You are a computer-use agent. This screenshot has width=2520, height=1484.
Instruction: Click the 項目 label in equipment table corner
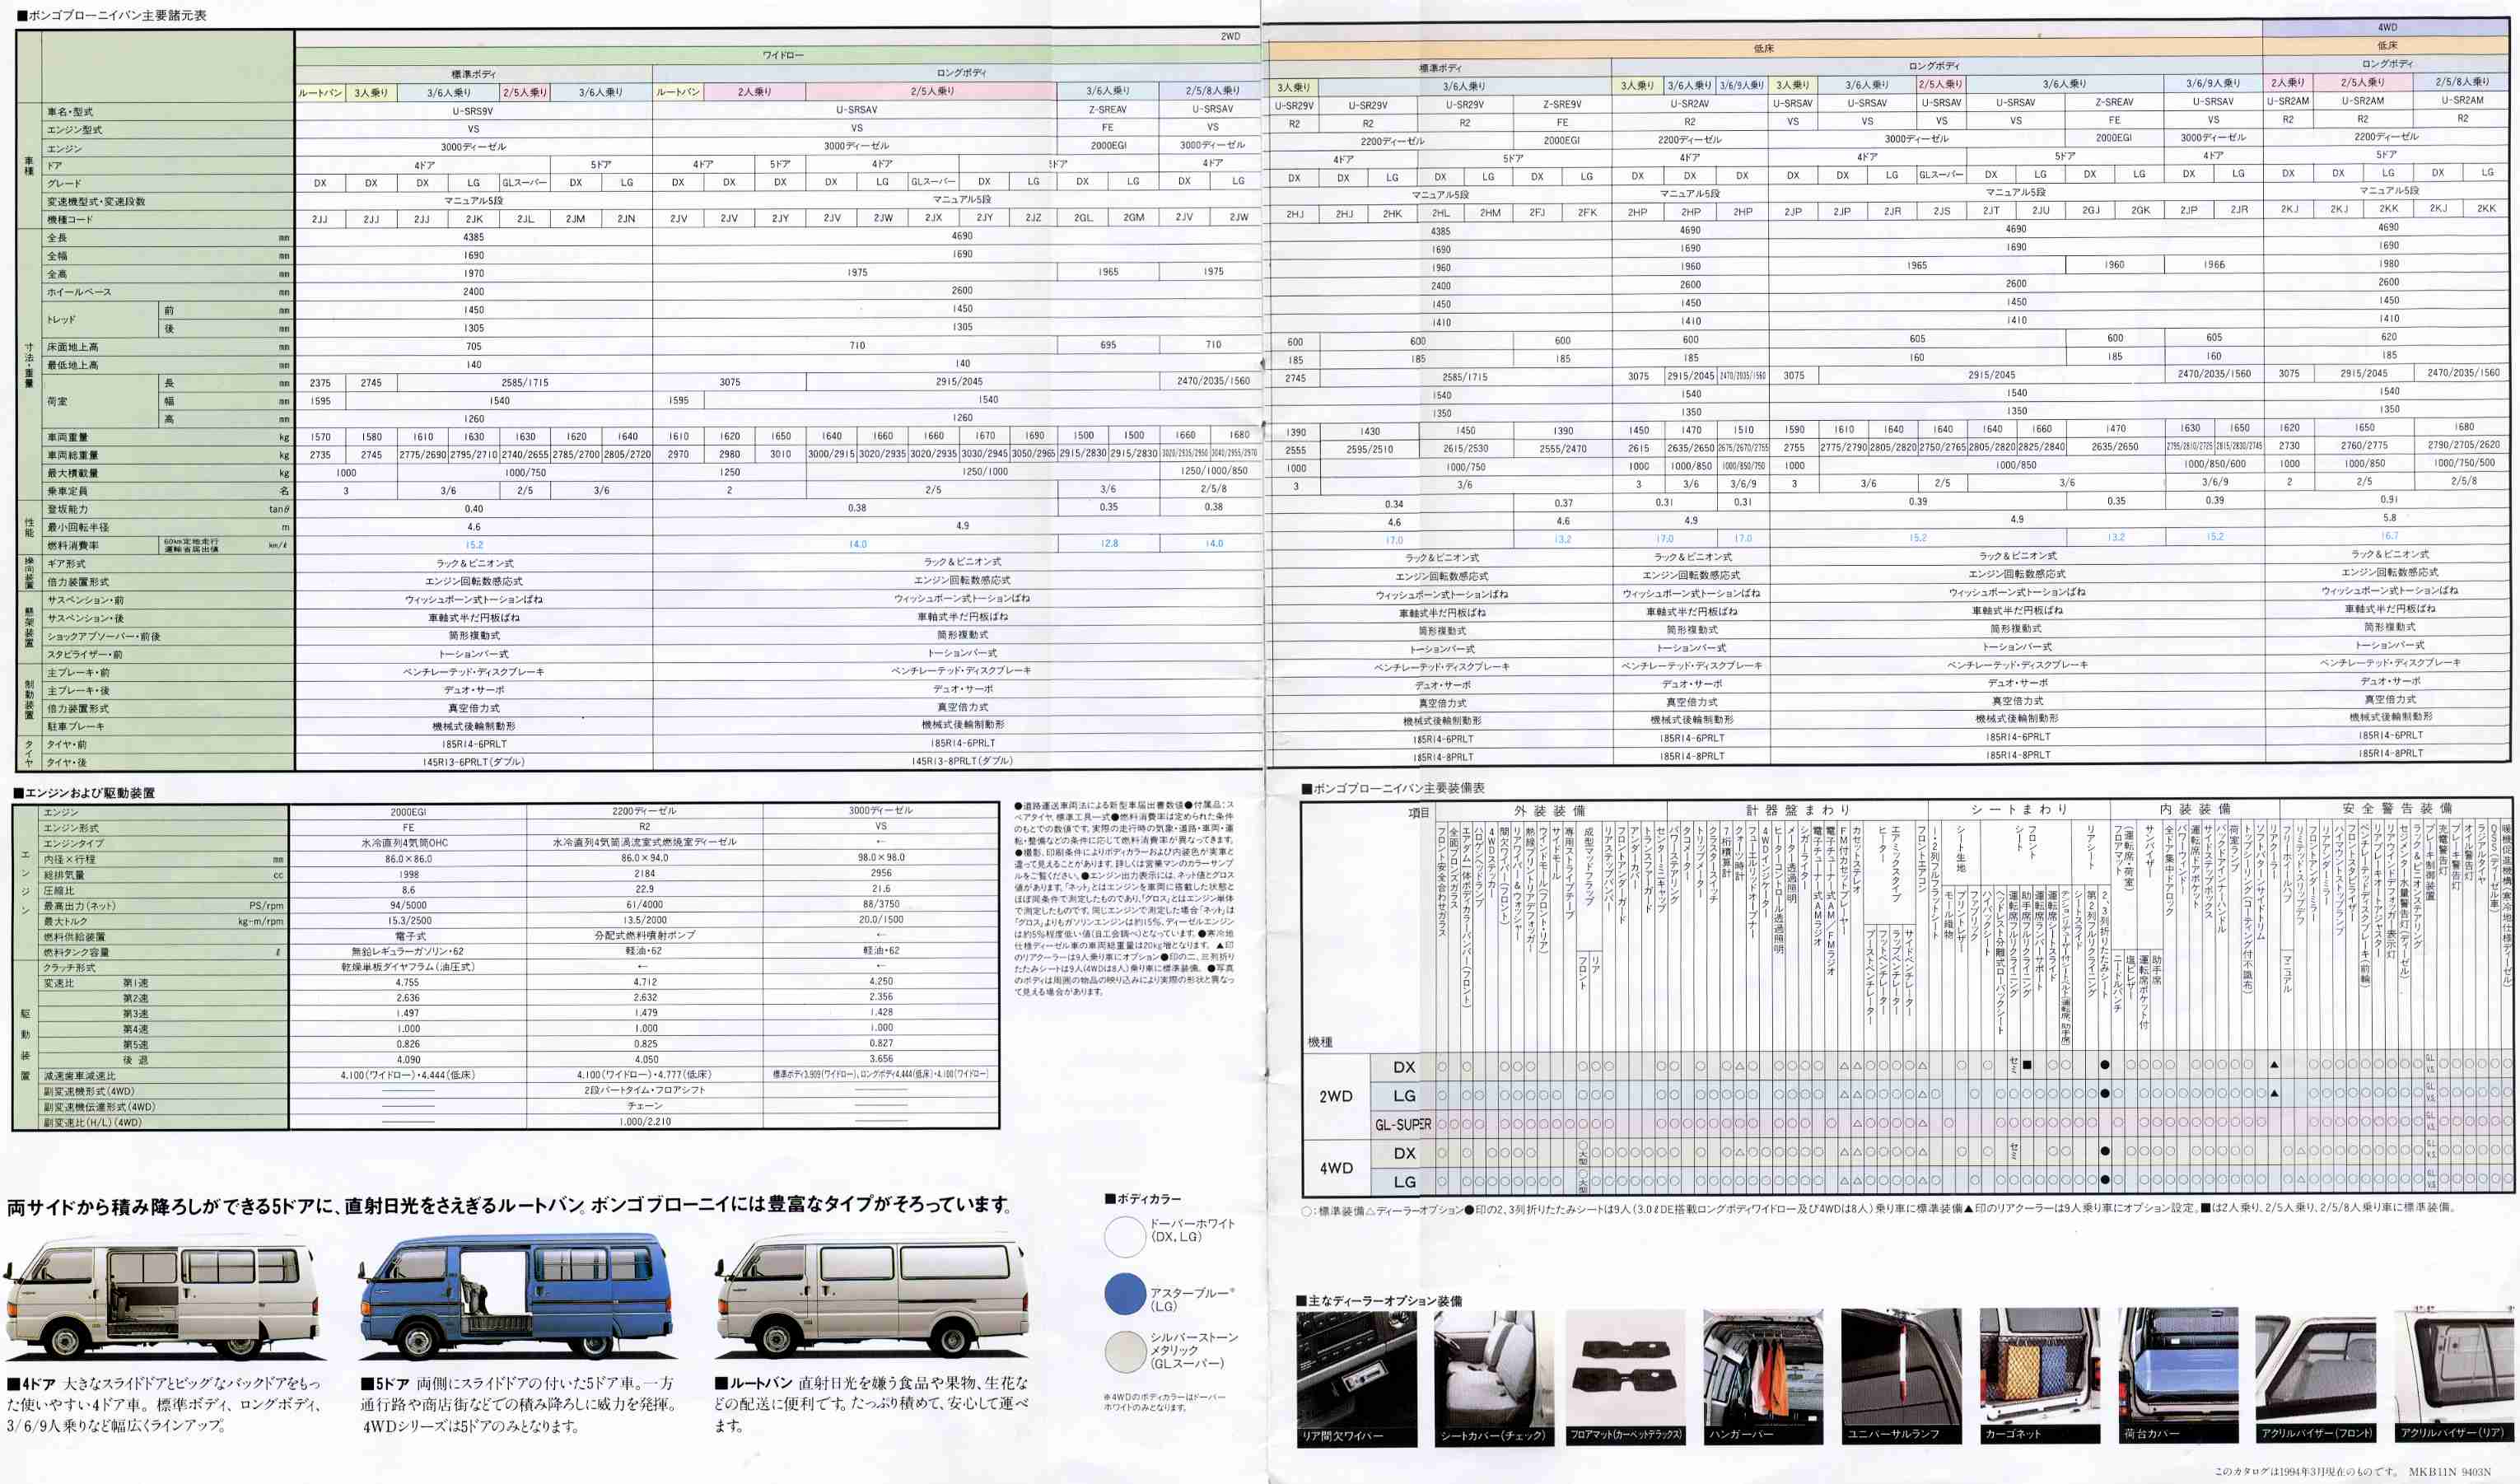coord(1418,813)
